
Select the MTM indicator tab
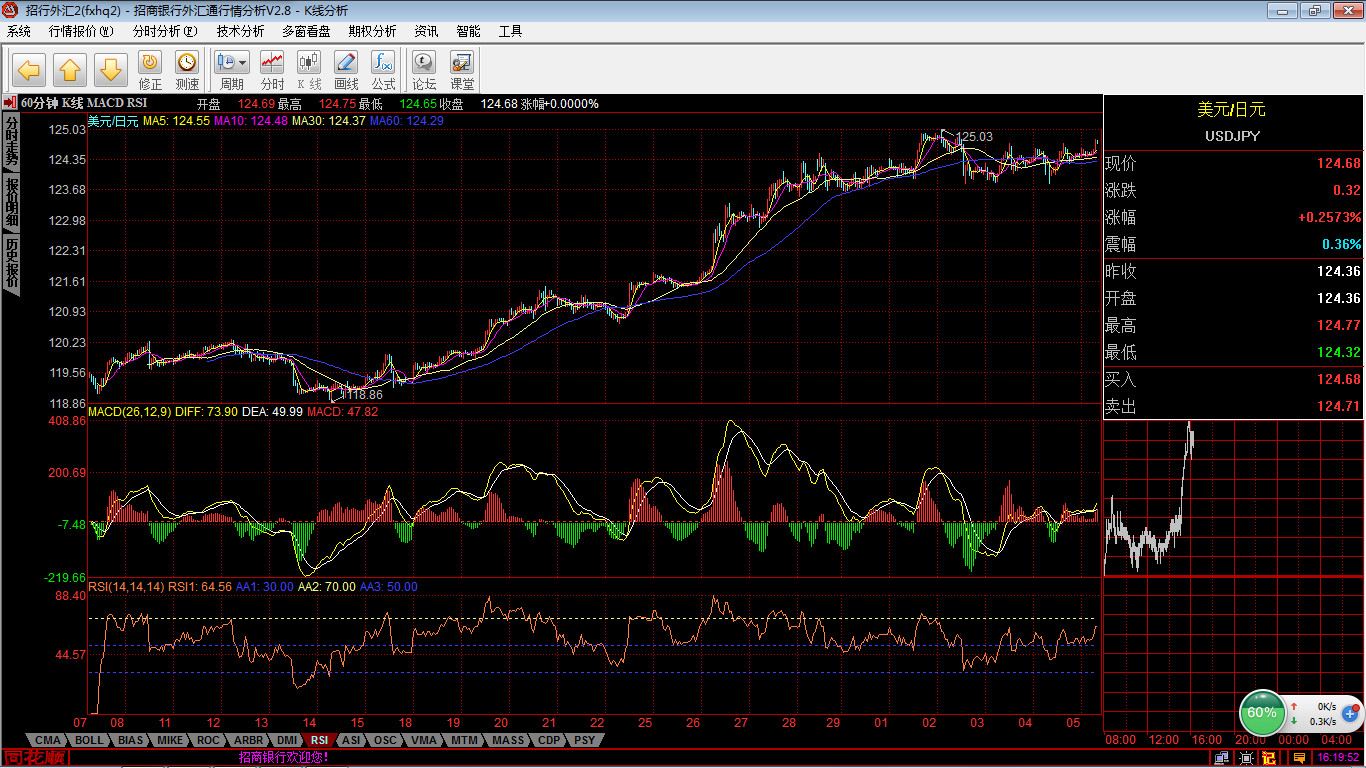coord(464,740)
